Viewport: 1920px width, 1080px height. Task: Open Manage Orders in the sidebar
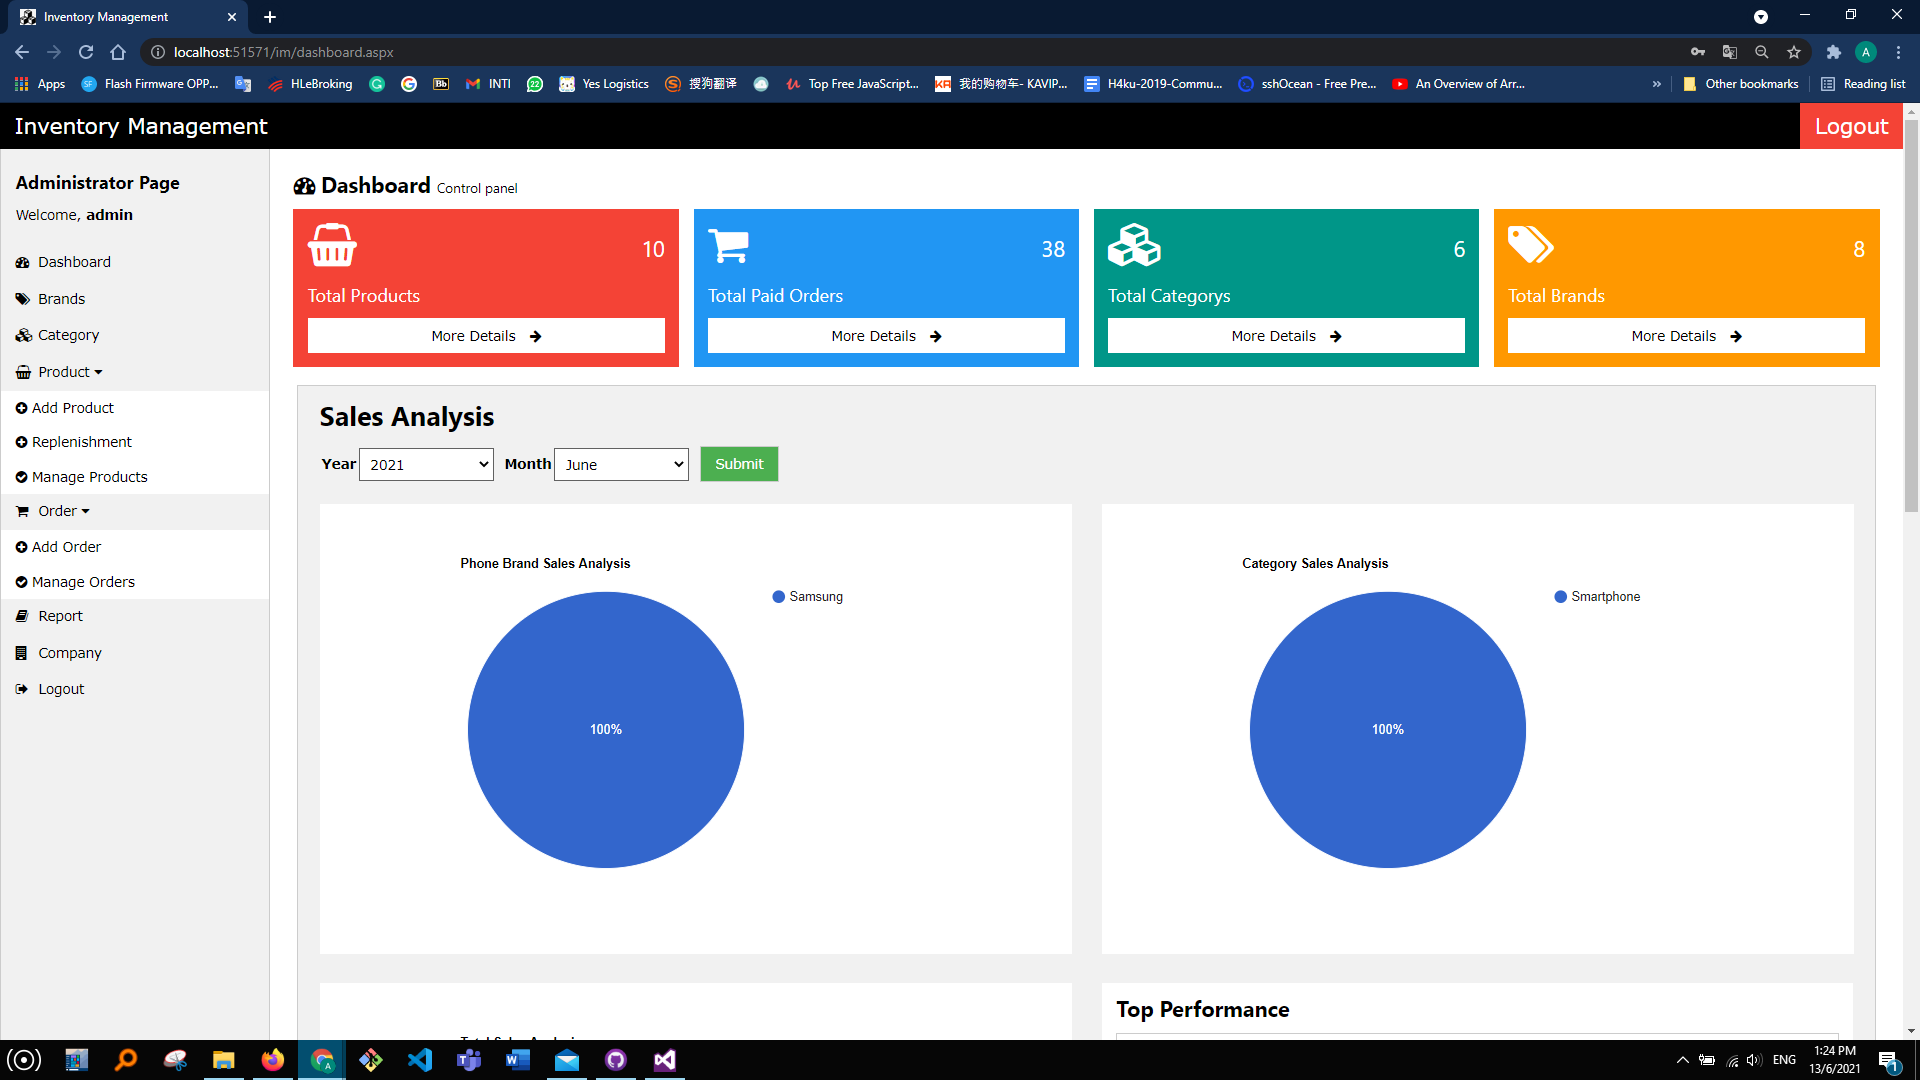point(83,582)
